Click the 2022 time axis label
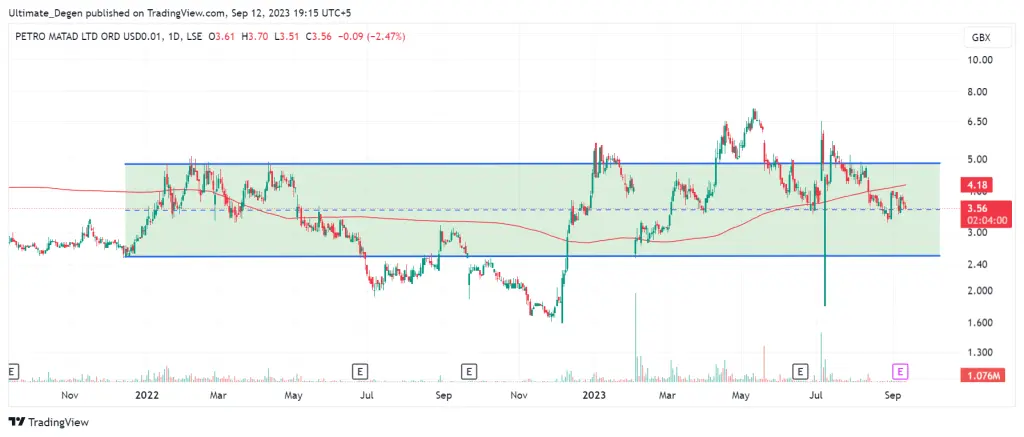The width and height of the screenshot is (1024, 437). [148, 395]
